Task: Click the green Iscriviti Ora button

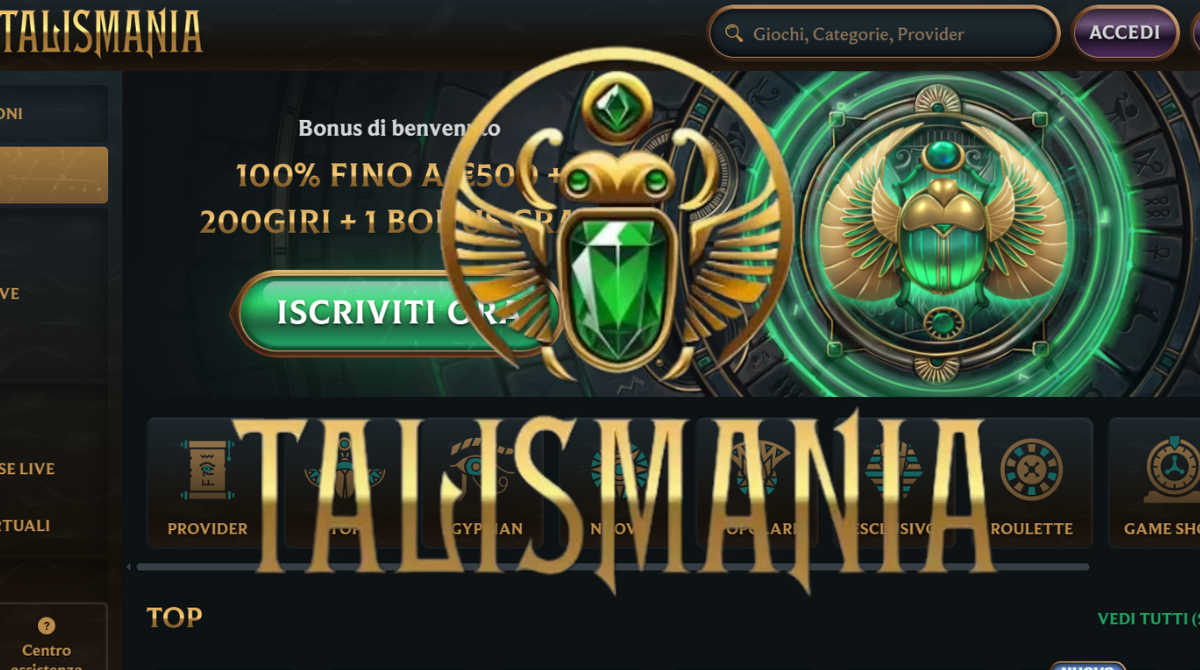Action: [x=395, y=313]
